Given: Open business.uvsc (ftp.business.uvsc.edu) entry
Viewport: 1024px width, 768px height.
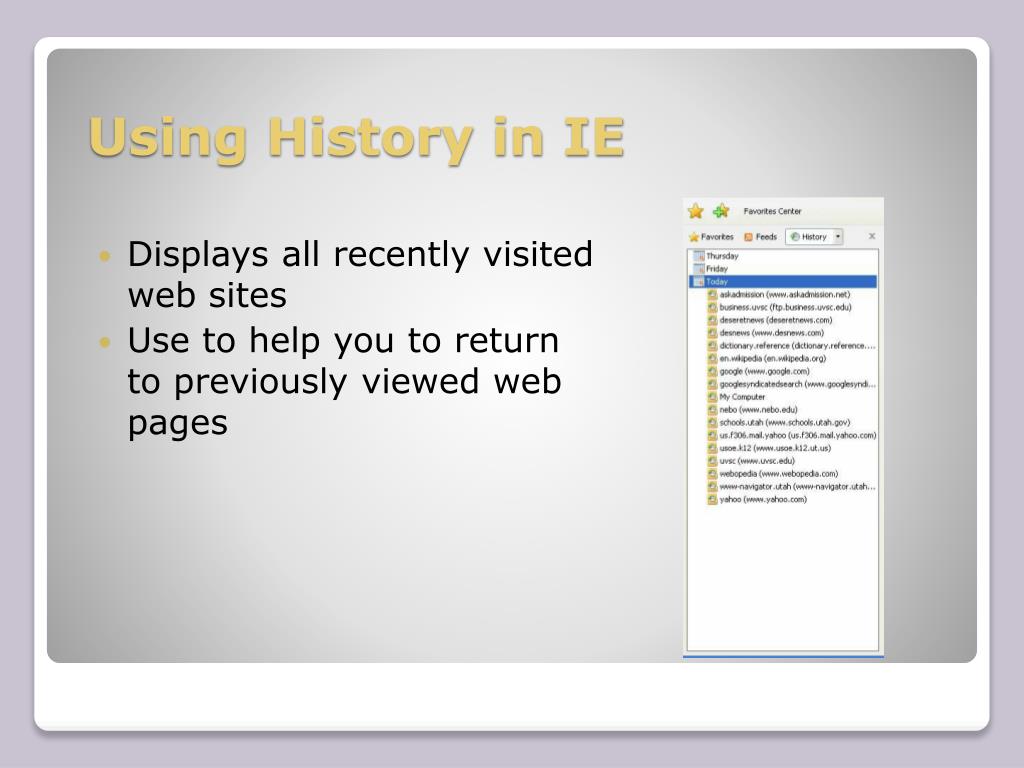Looking at the screenshot, I should (780, 307).
